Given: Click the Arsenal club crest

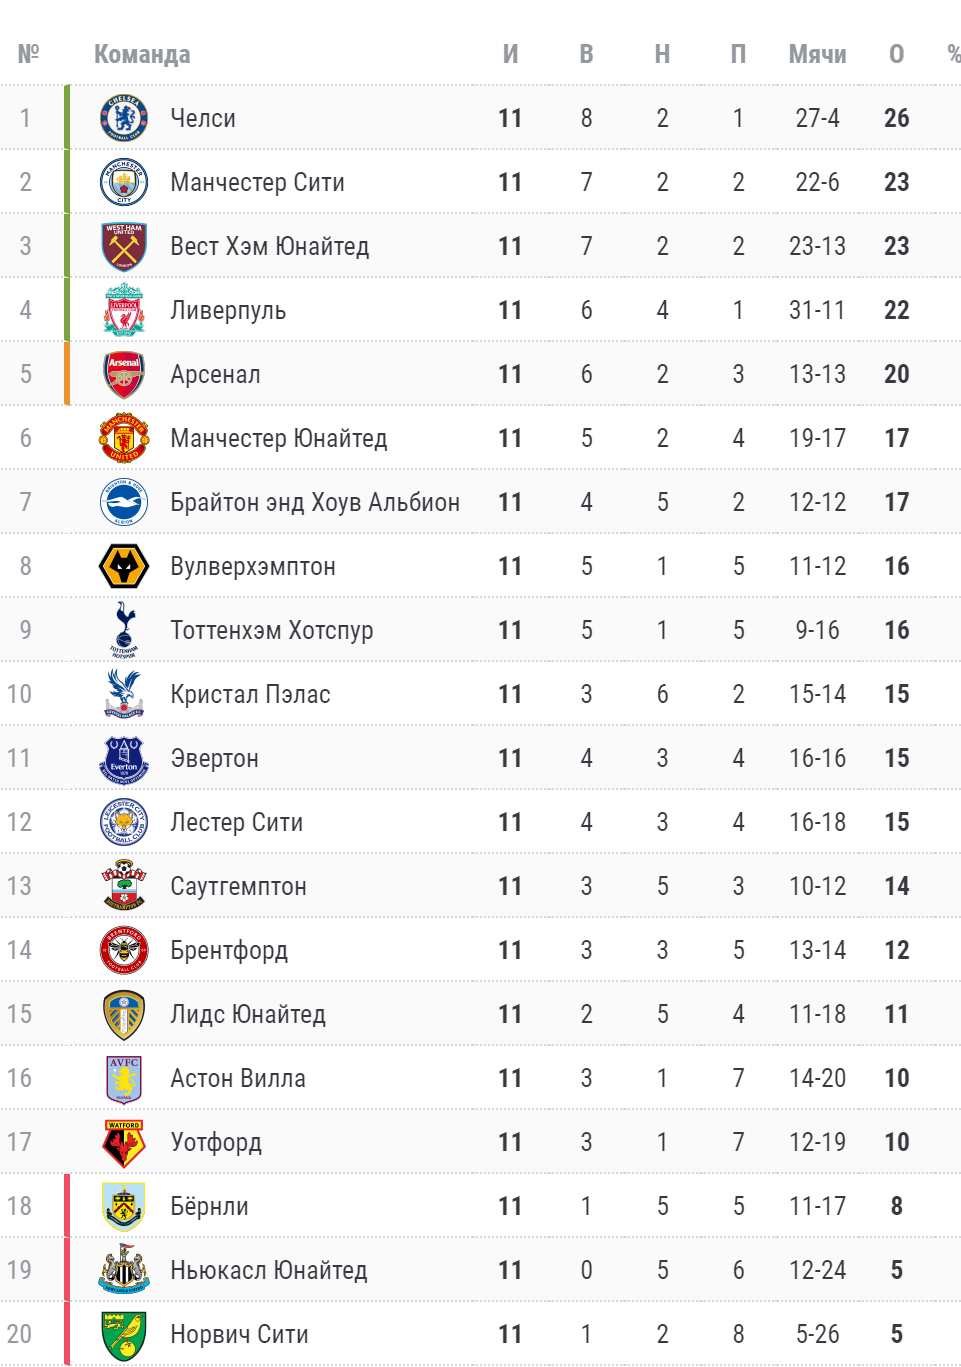Looking at the screenshot, I should tap(124, 374).
